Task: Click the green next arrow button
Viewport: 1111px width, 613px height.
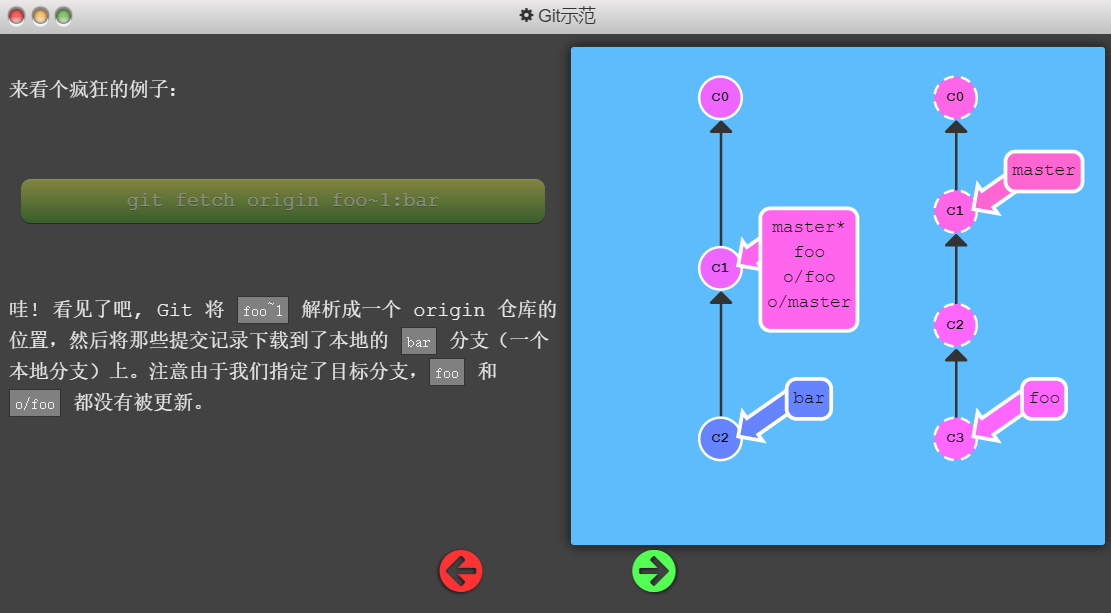Action: (x=654, y=571)
